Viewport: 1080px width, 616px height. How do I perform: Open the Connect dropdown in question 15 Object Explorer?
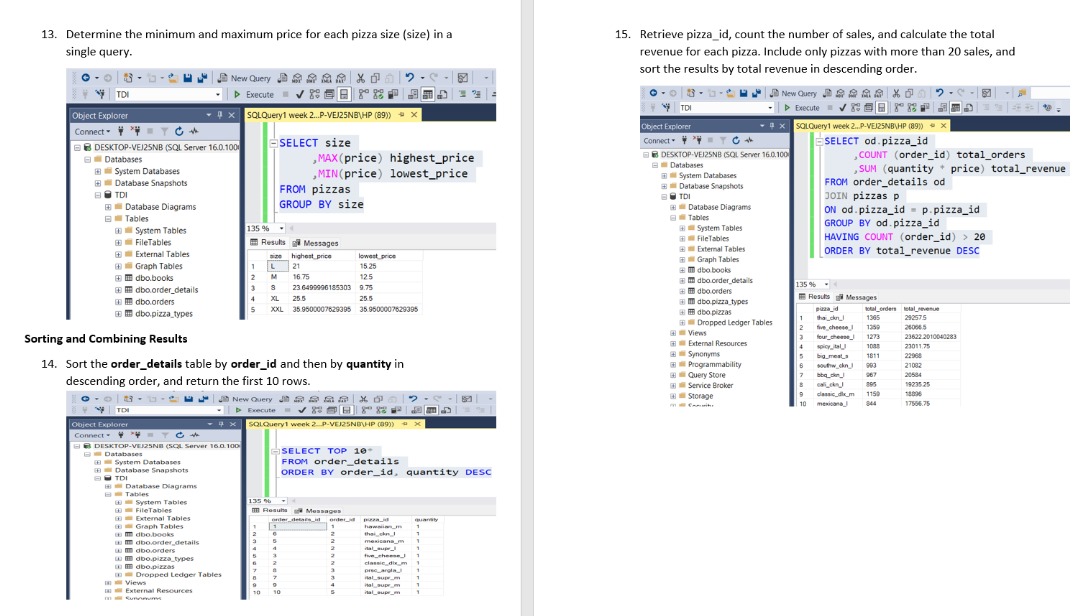pos(659,141)
